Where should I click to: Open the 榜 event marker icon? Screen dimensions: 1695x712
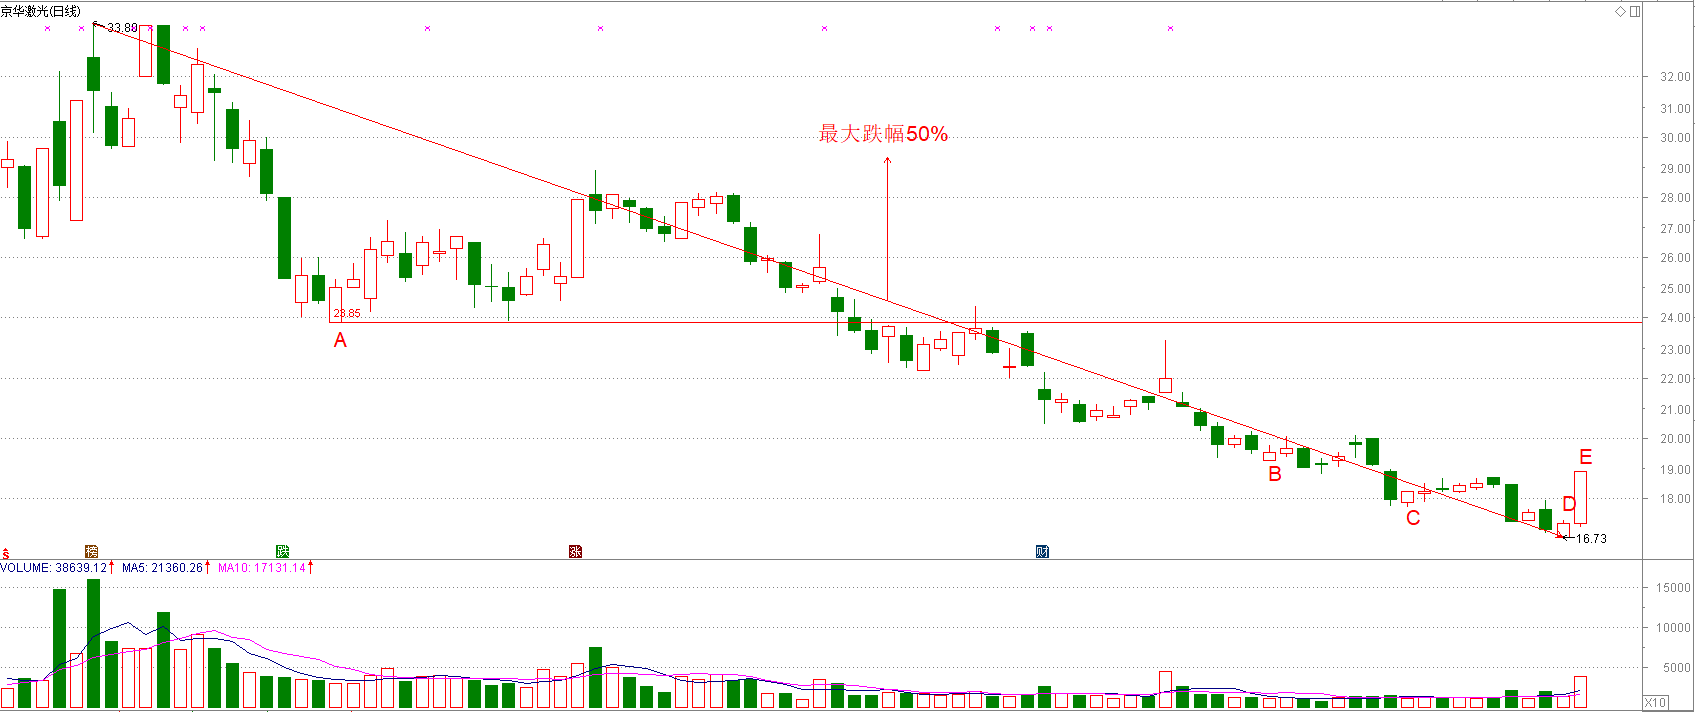point(92,552)
